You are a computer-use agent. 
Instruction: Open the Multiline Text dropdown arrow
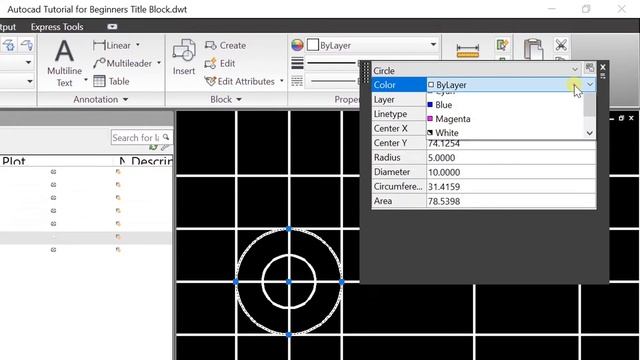[x=86, y=80]
